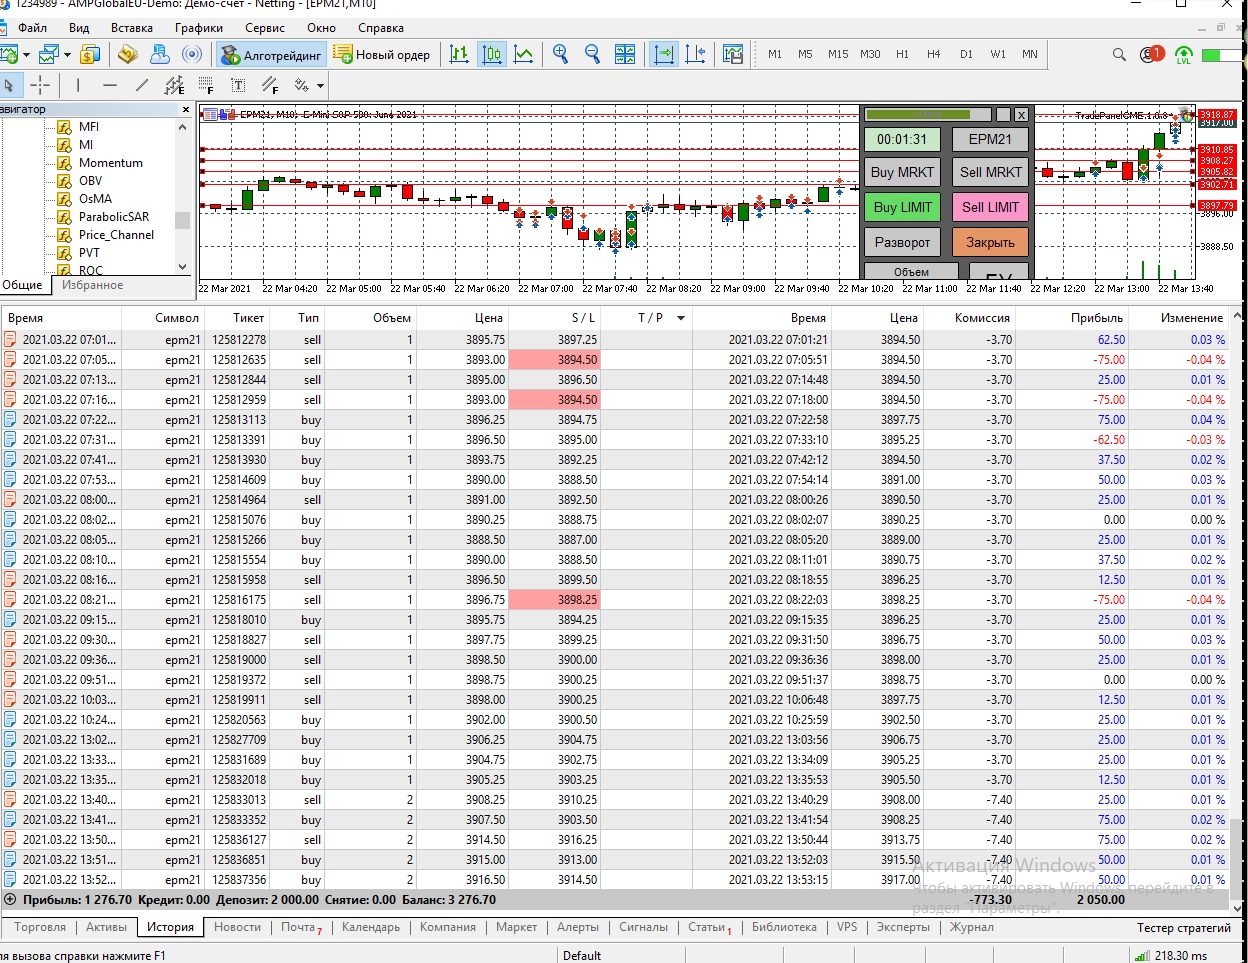The image size is (1248, 963).
Task: Open the T/P column dropdown arrow
Action: pyautogui.click(x=681, y=318)
